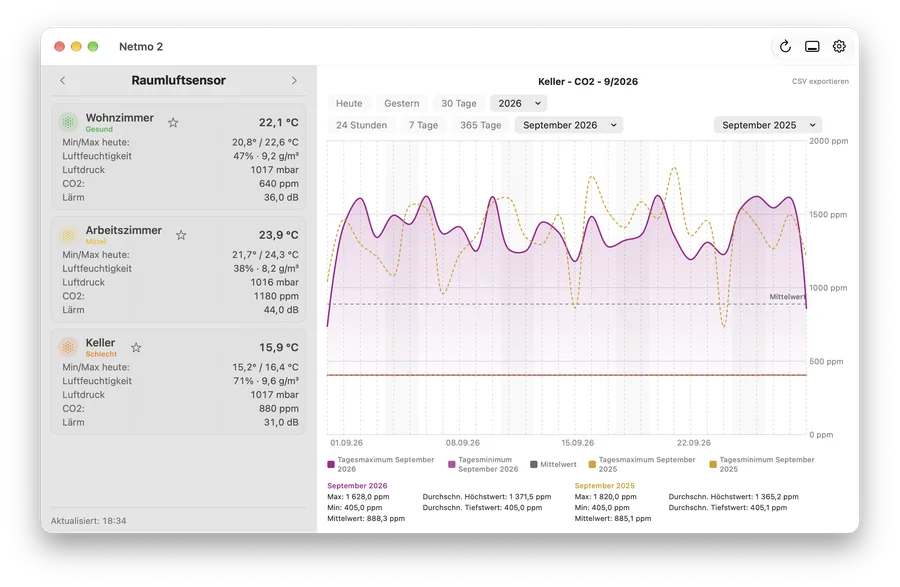Click the Keller CO2 value 880 ppm
Image resolution: width=900 pixels, height=587 pixels.
click(x=278, y=409)
